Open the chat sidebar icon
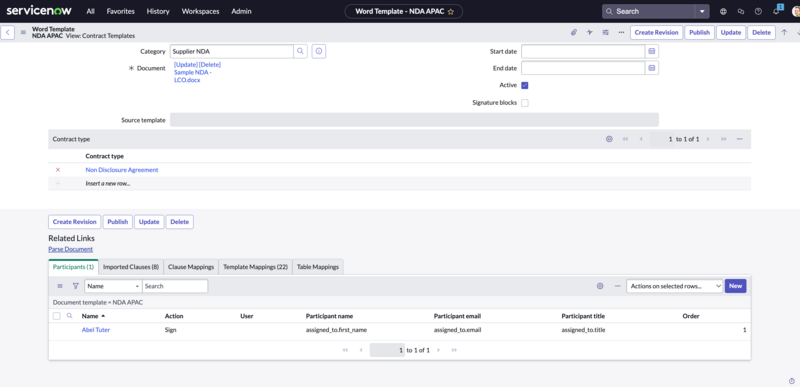800x387 pixels. point(741,11)
